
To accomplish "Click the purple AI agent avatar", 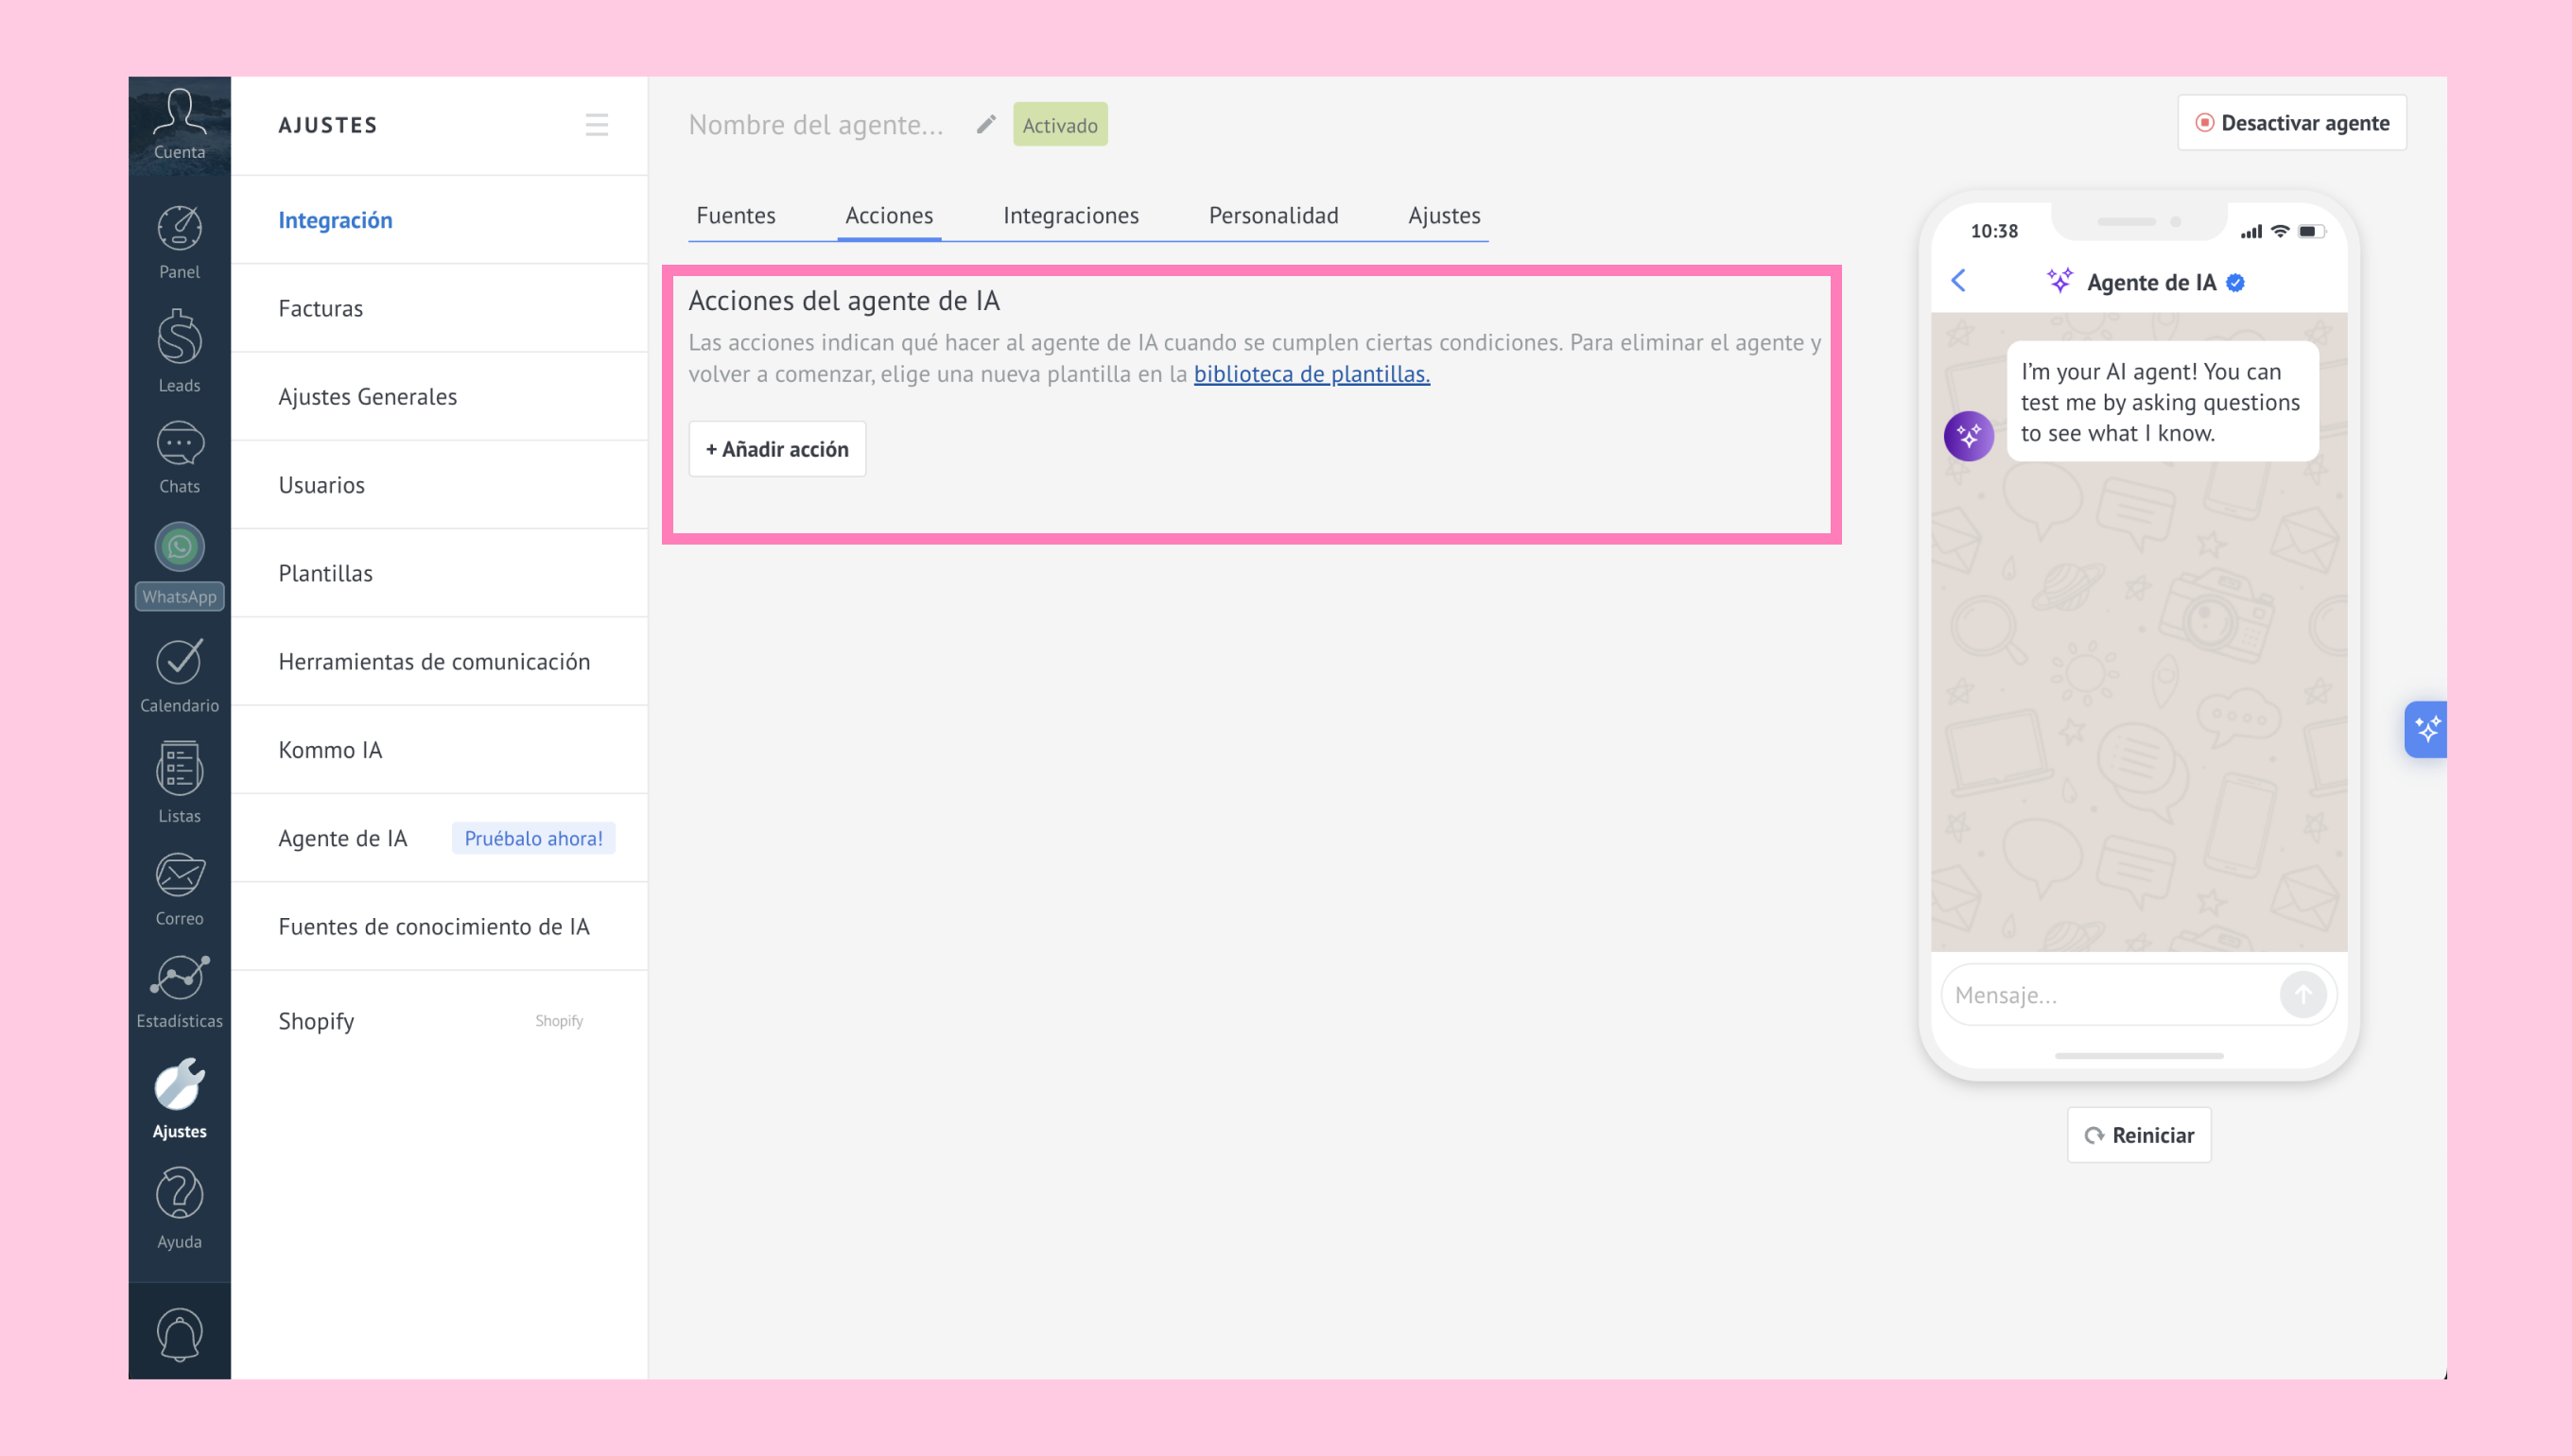I will pyautogui.click(x=1969, y=436).
